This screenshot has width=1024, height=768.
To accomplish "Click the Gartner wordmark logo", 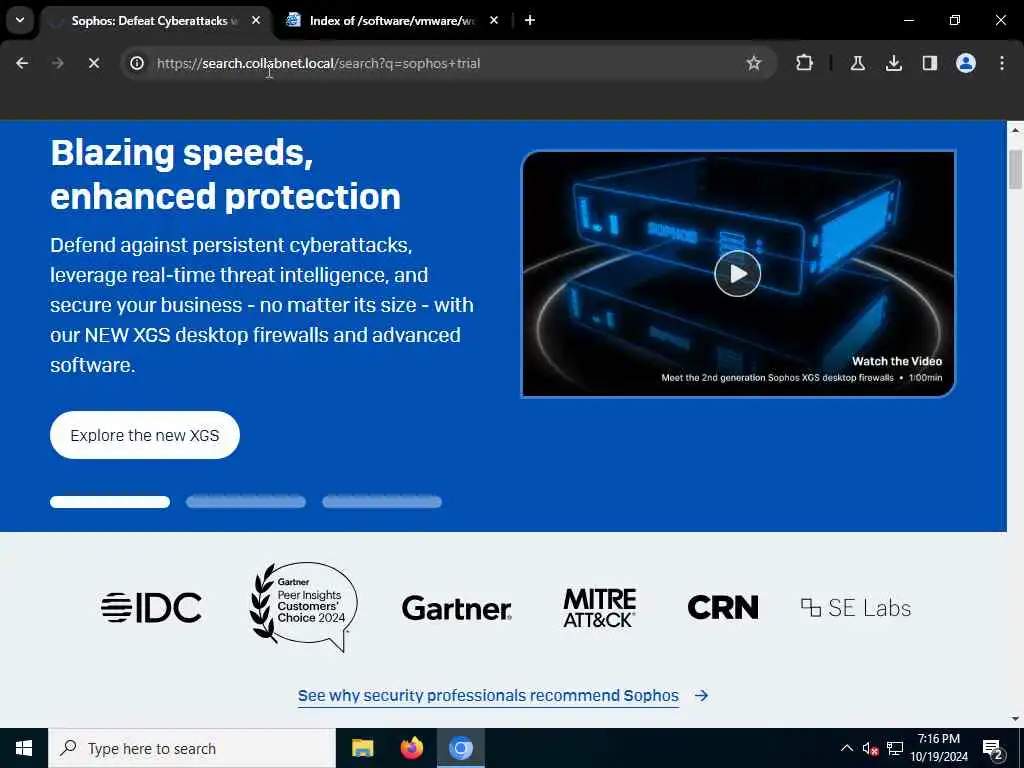I will pos(456,609).
